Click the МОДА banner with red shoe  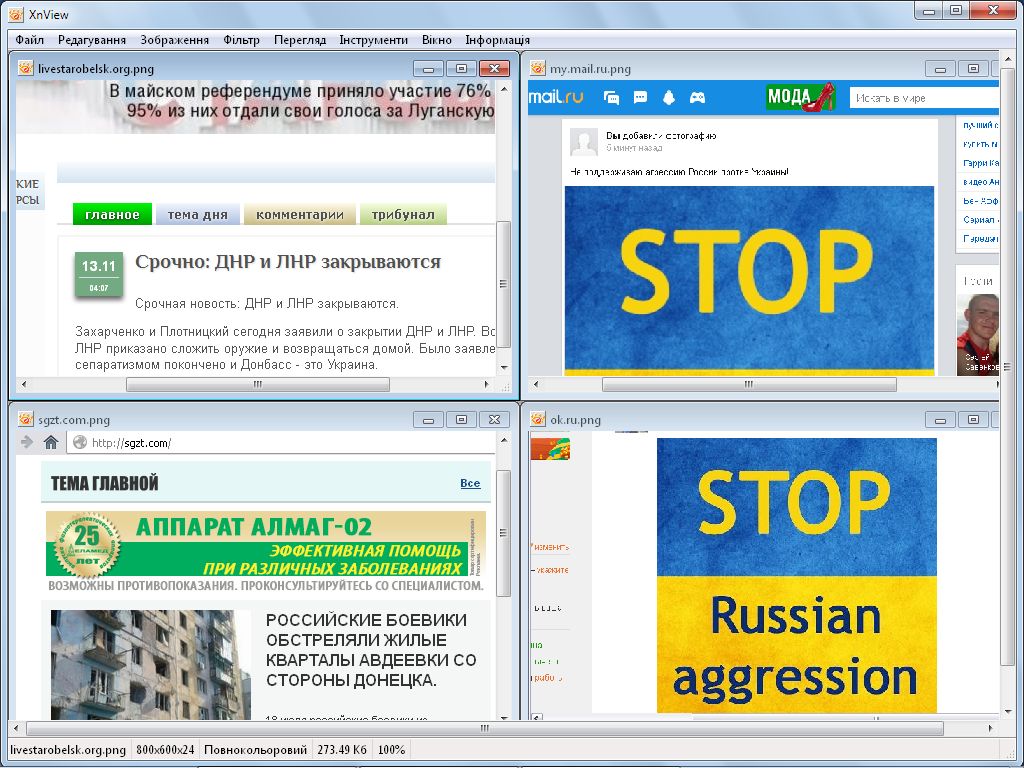pos(801,97)
